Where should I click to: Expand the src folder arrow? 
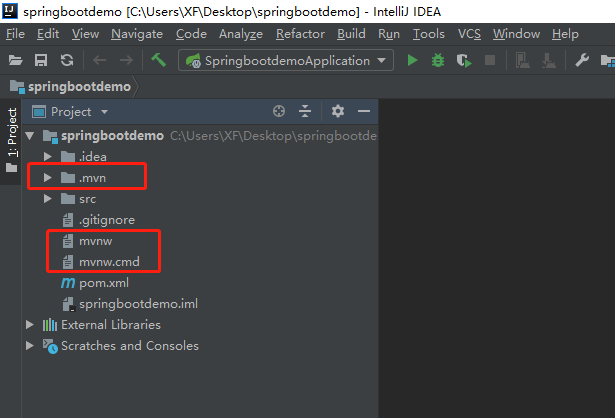click(48, 199)
